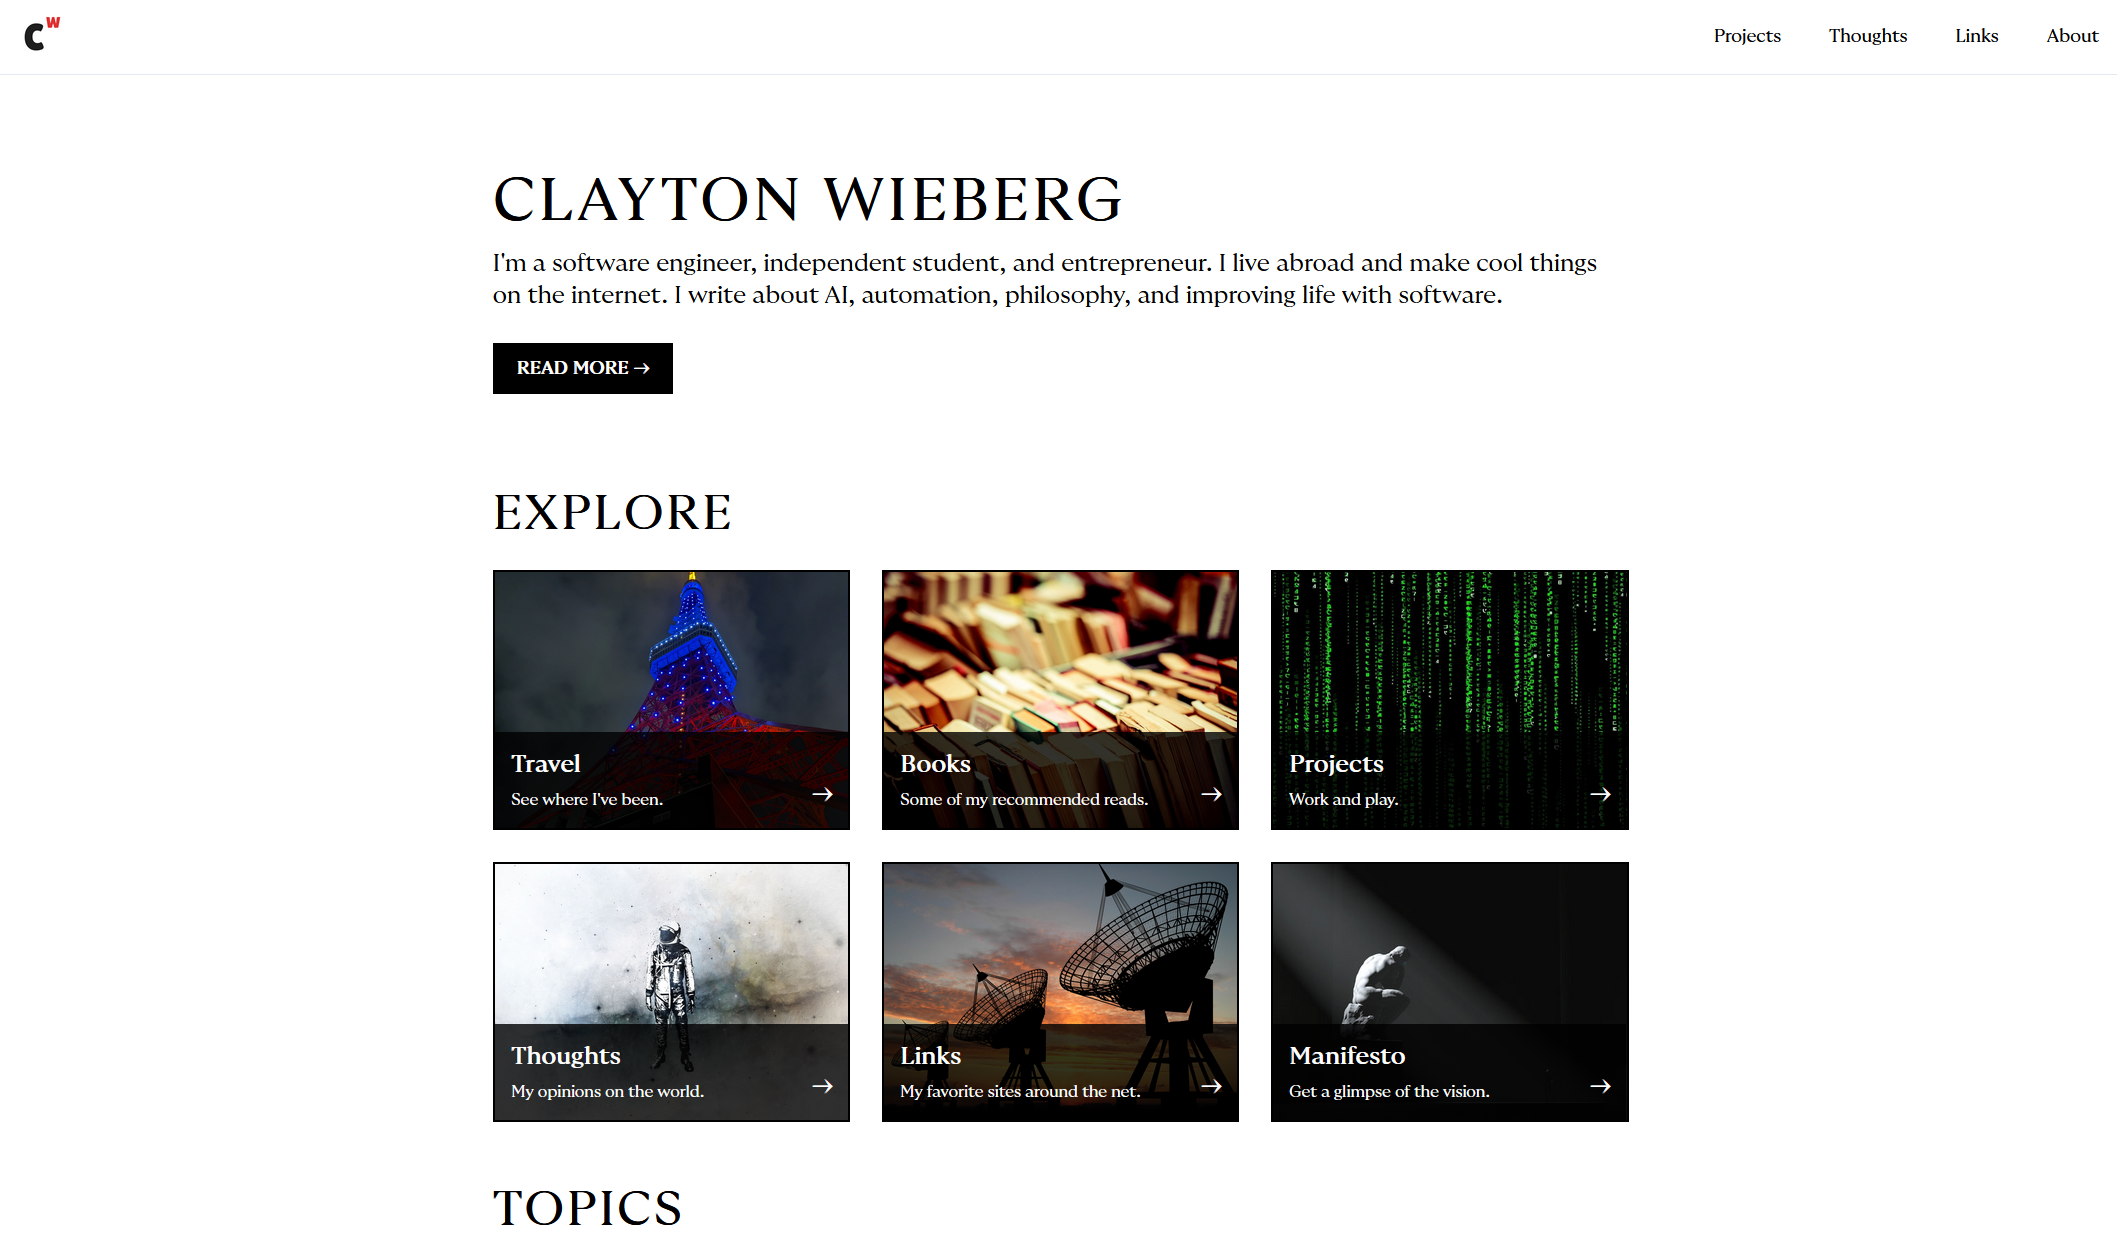2117x1244 pixels.
Task: Click the CW logo icon top left
Action: point(41,33)
